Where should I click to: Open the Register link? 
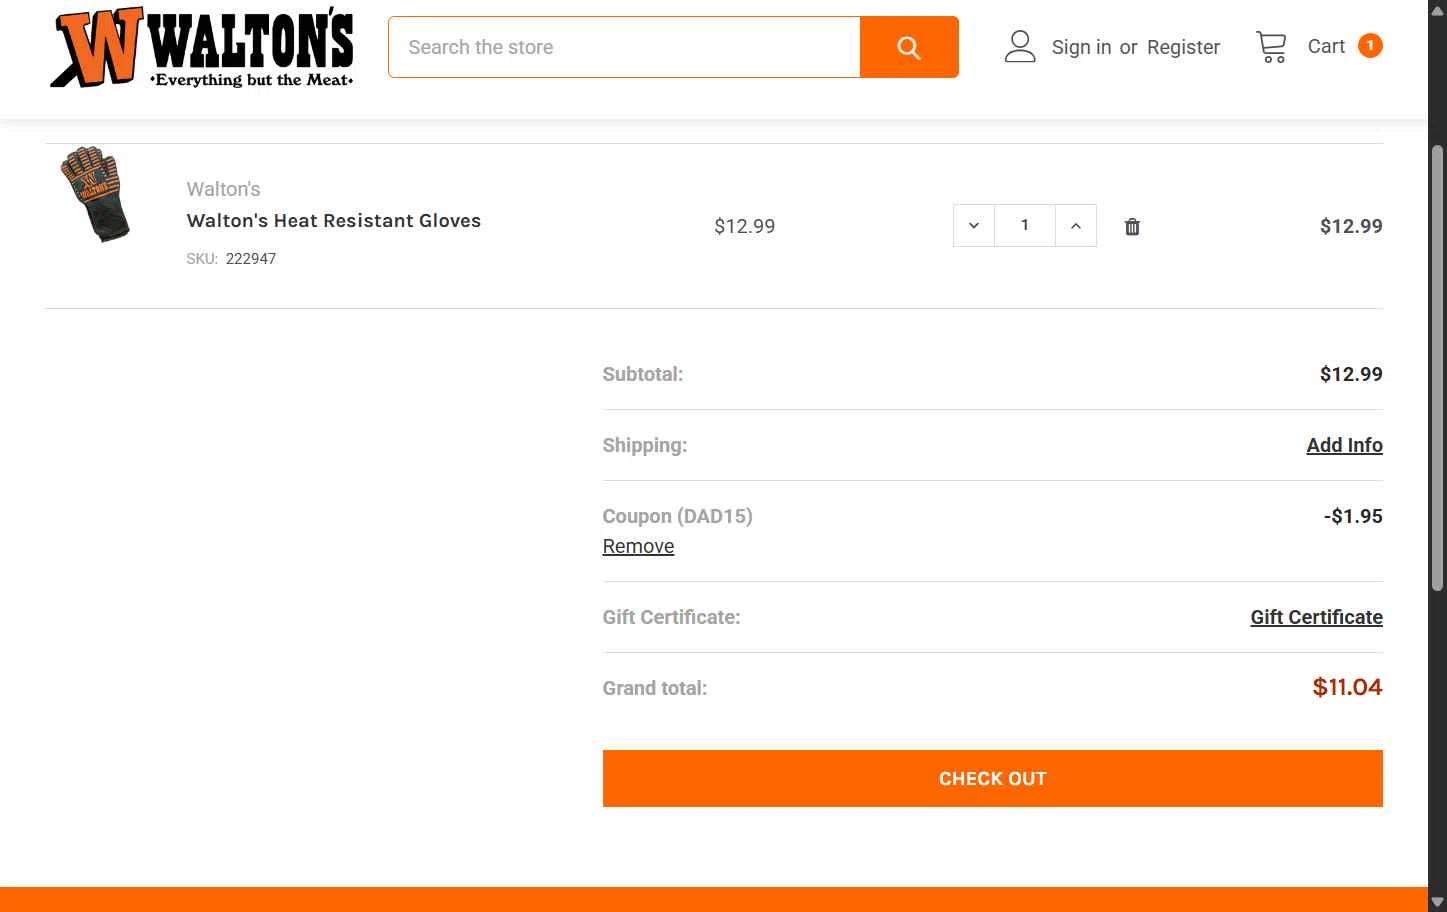(1183, 47)
